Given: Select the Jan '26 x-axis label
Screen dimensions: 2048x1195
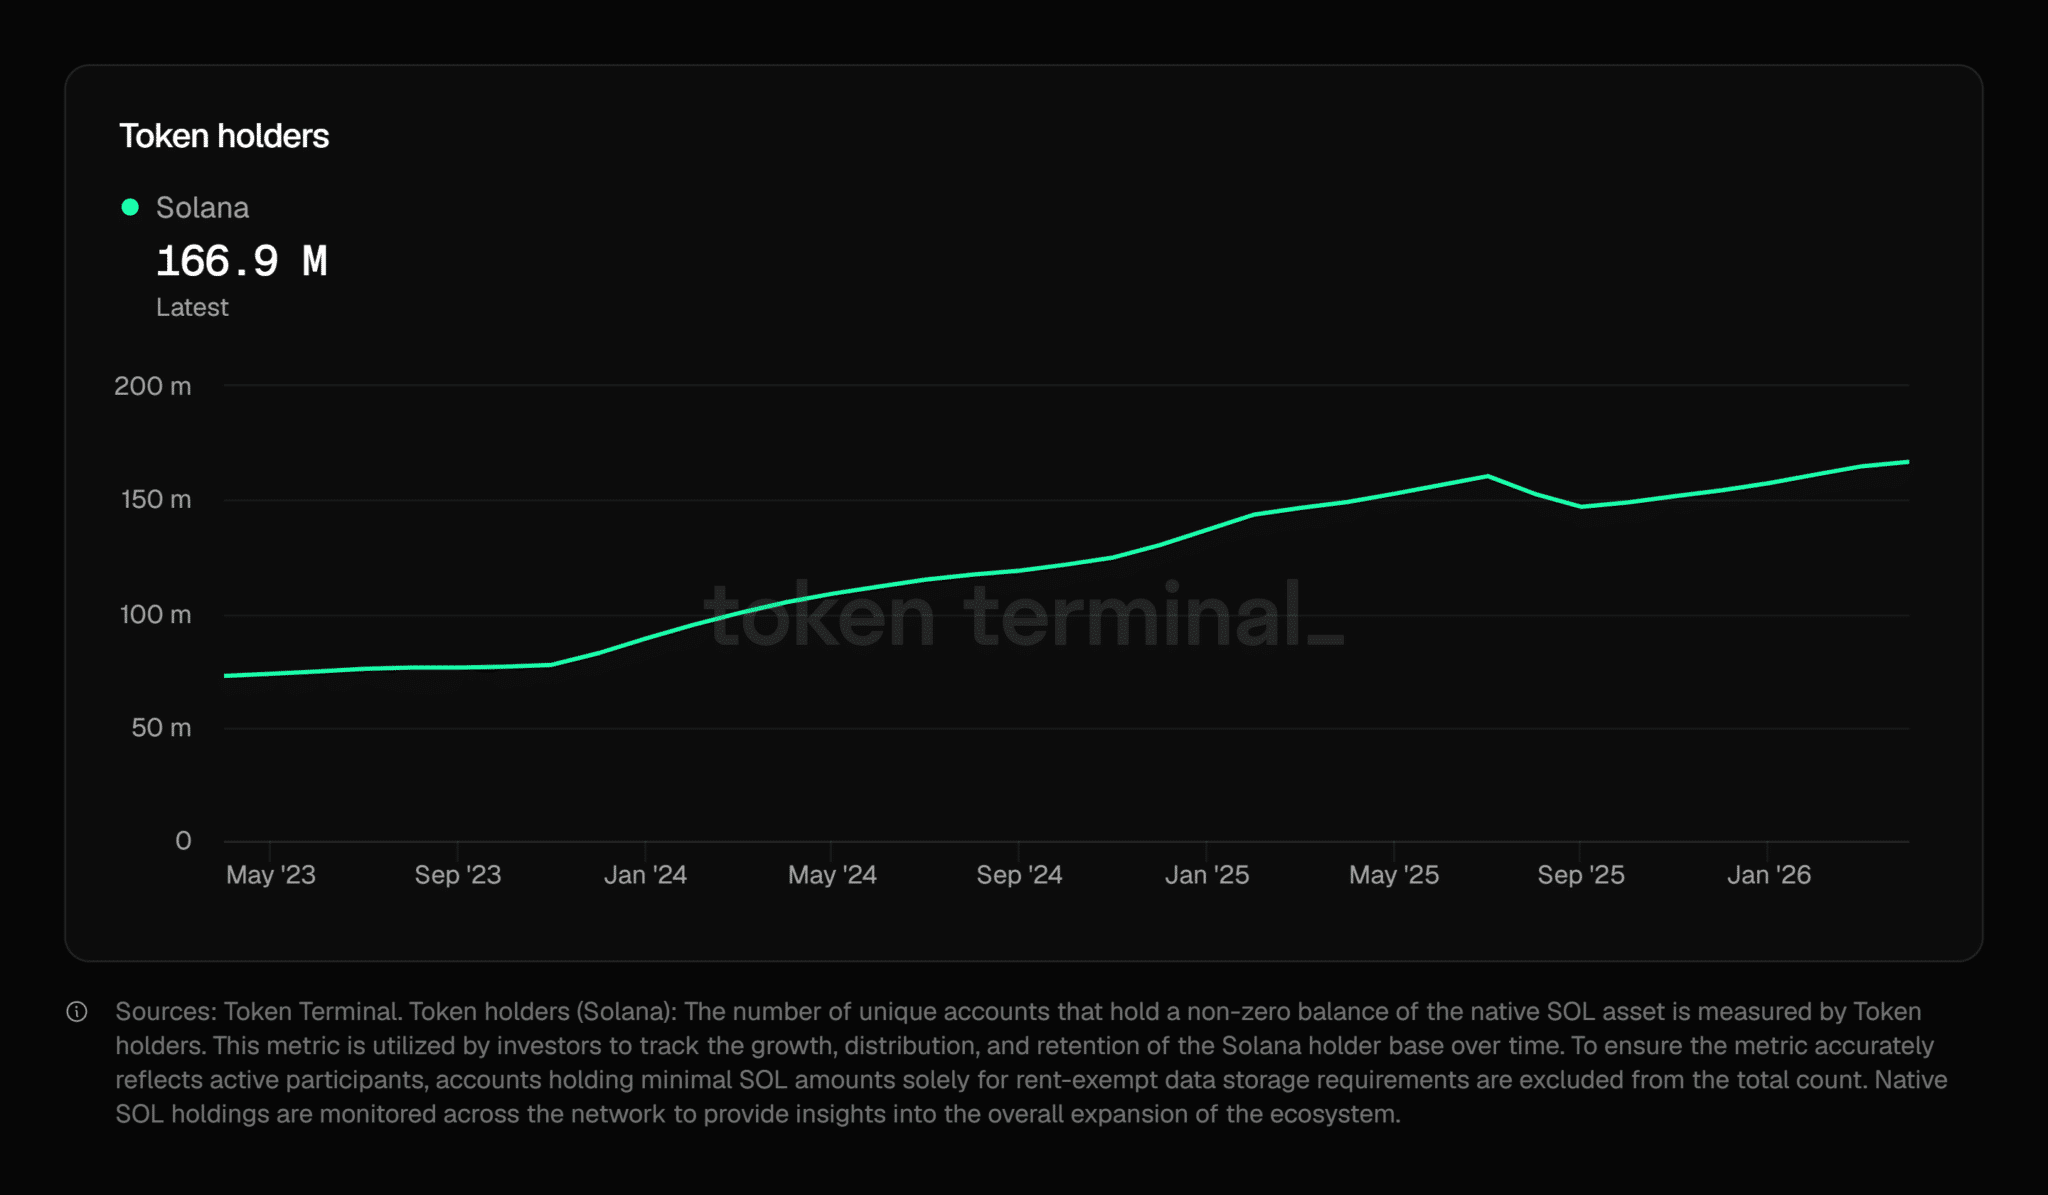Looking at the screenshot, I should point(1769,875).
